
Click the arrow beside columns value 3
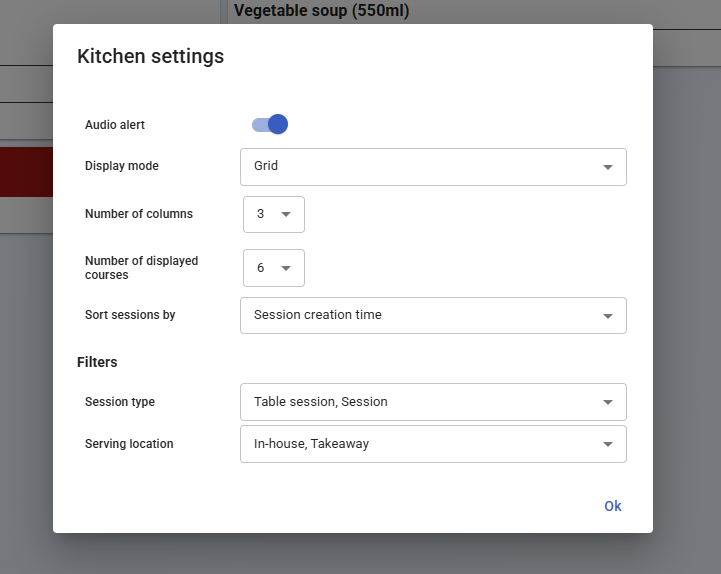coord(286,214)
